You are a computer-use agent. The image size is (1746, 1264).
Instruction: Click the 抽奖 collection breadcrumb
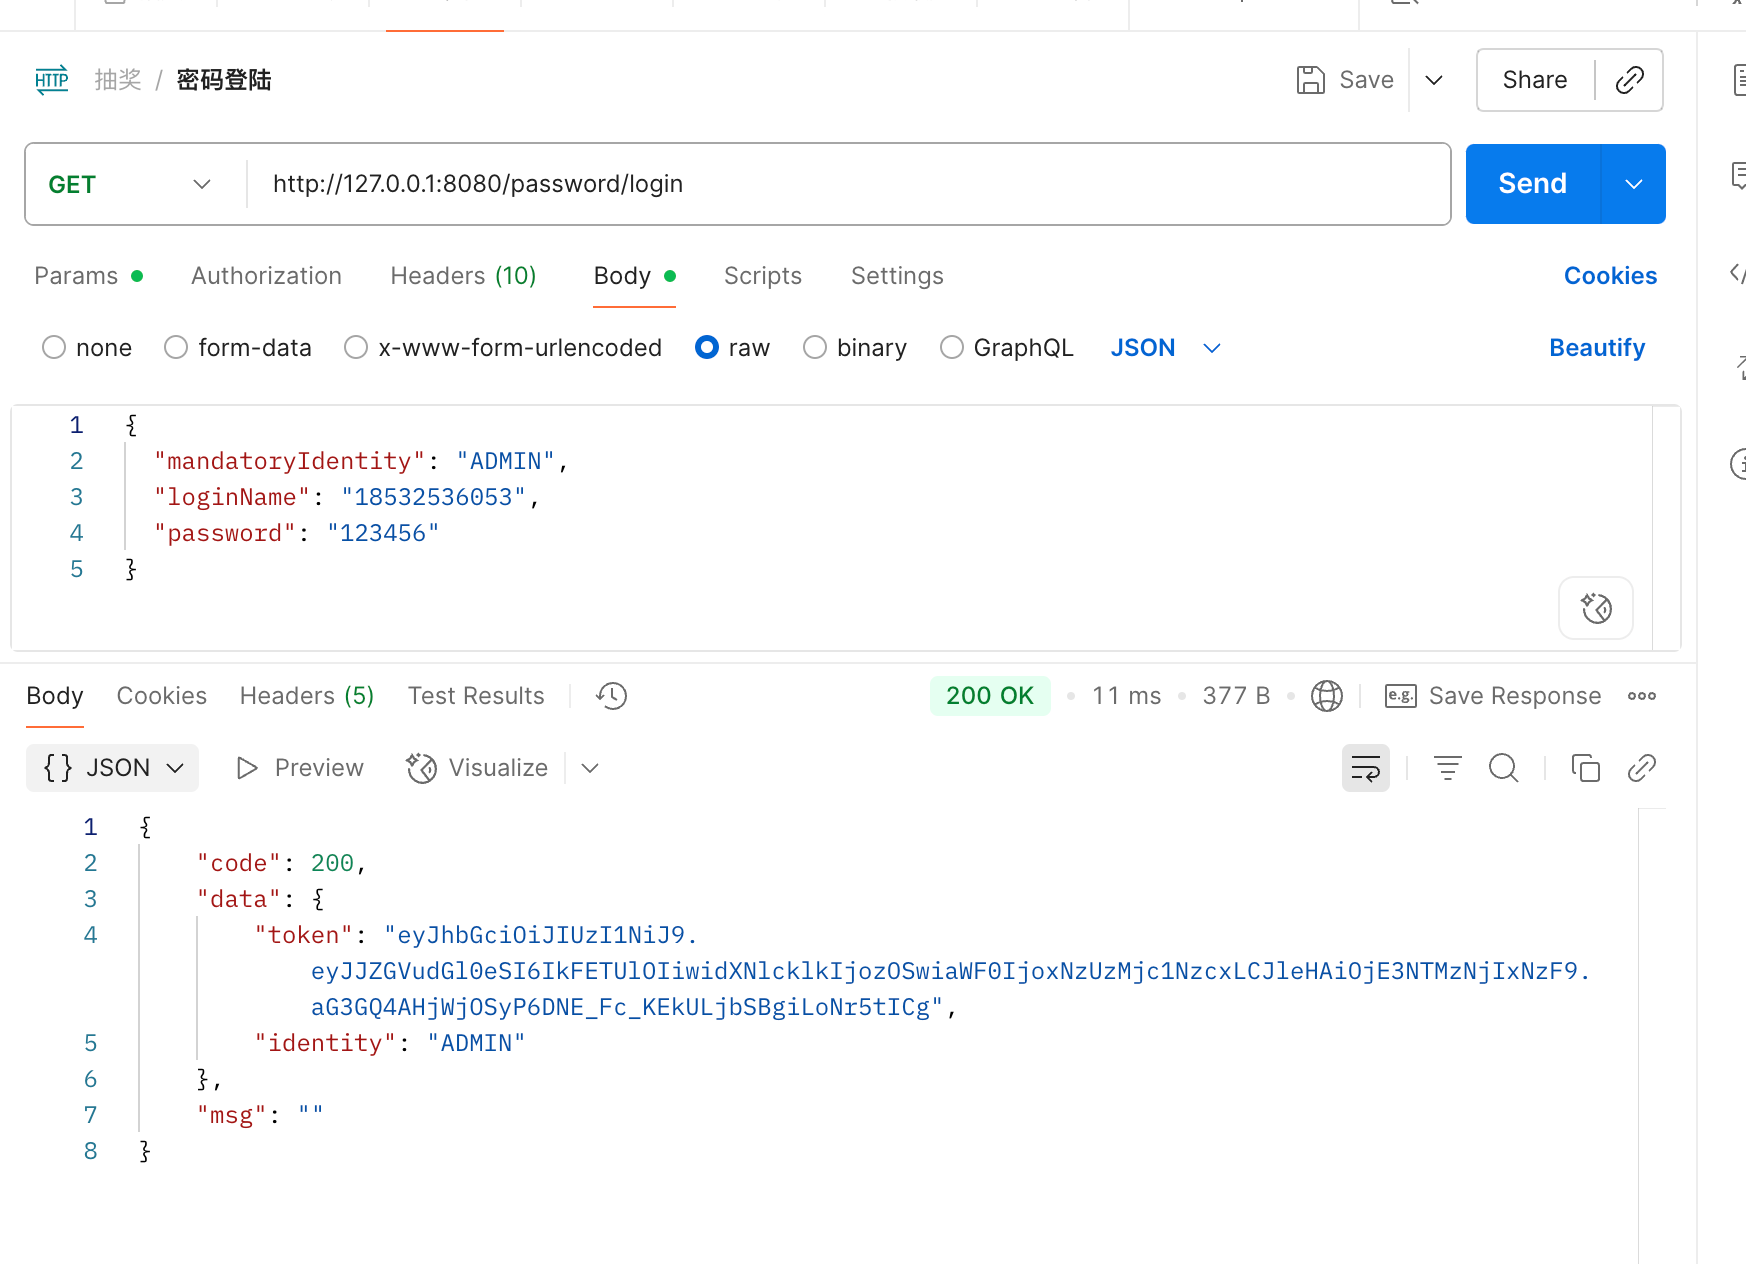pyautogui.click(x=118, y=80)
